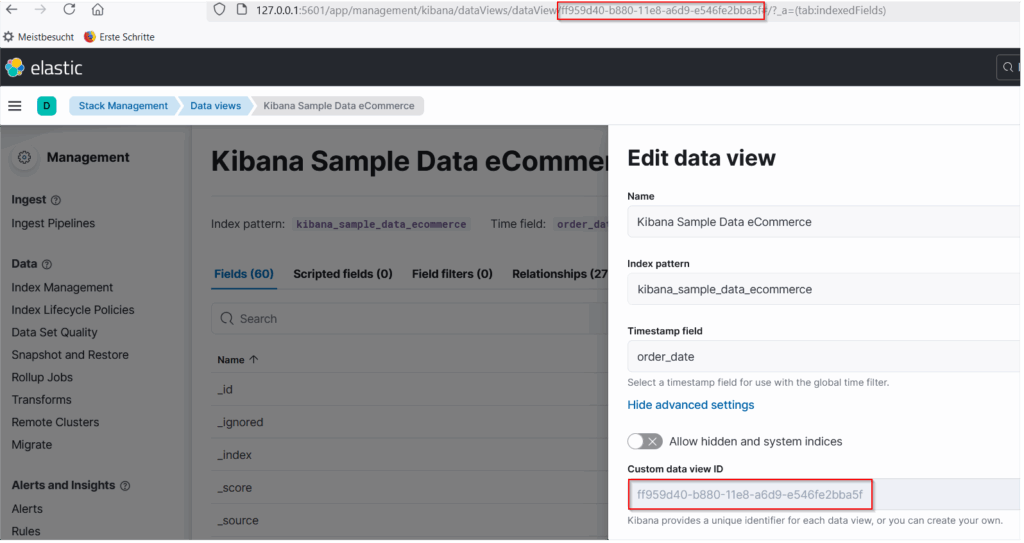Open Index Lifecycle Policies
This screenshot has height=543, width=1024.
coord(72,310)
